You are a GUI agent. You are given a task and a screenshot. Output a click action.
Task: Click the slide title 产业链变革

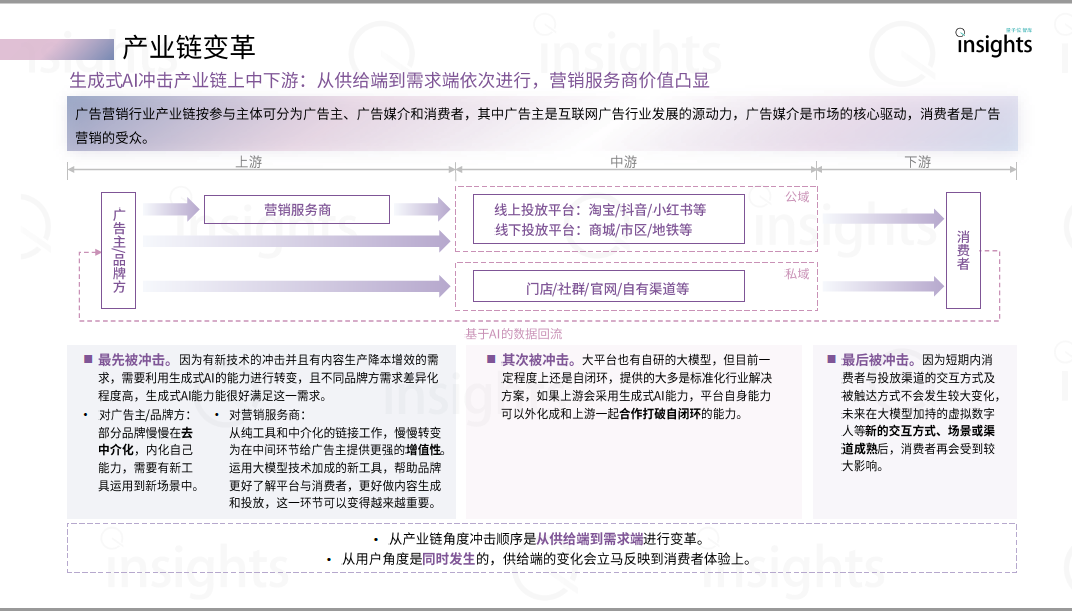(189, 47)
